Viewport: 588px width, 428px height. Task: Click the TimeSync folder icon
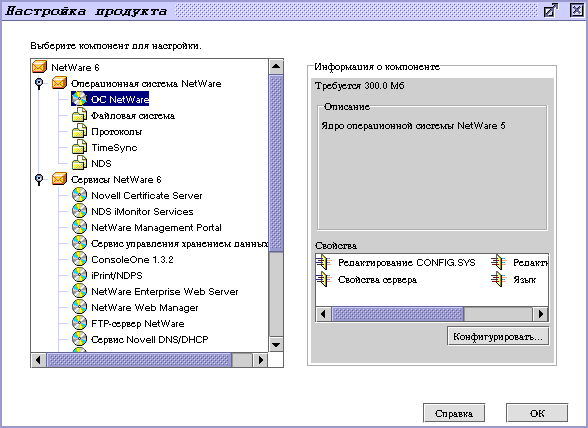click(x=79, y=147)
